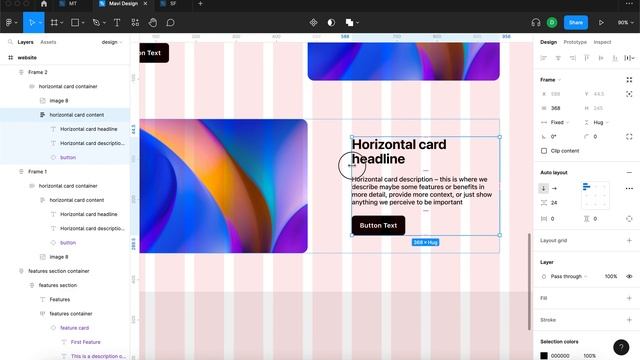This screenshot has height=360, width=640.
Task: Open the Resources tool
Action: coord(135,22)
